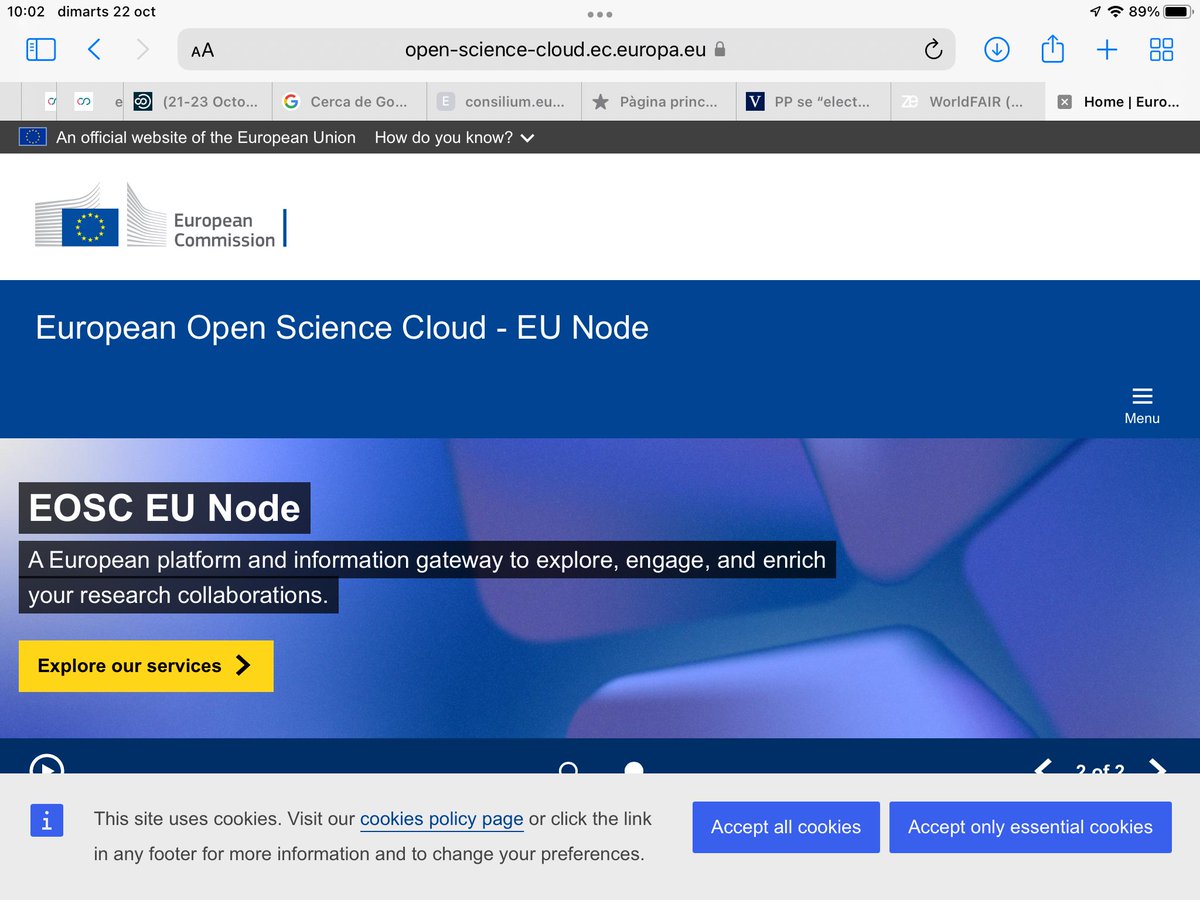Tap the "EOSC EU Node" banner heading
The height and width of the screenshot is (900, 1200).
164,508
